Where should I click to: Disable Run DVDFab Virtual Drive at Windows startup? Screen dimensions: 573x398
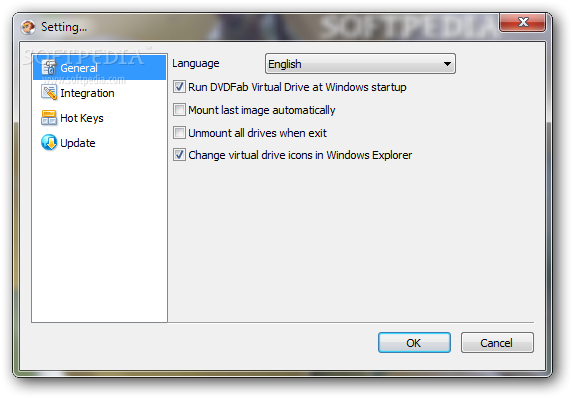[x=179, y=87]
